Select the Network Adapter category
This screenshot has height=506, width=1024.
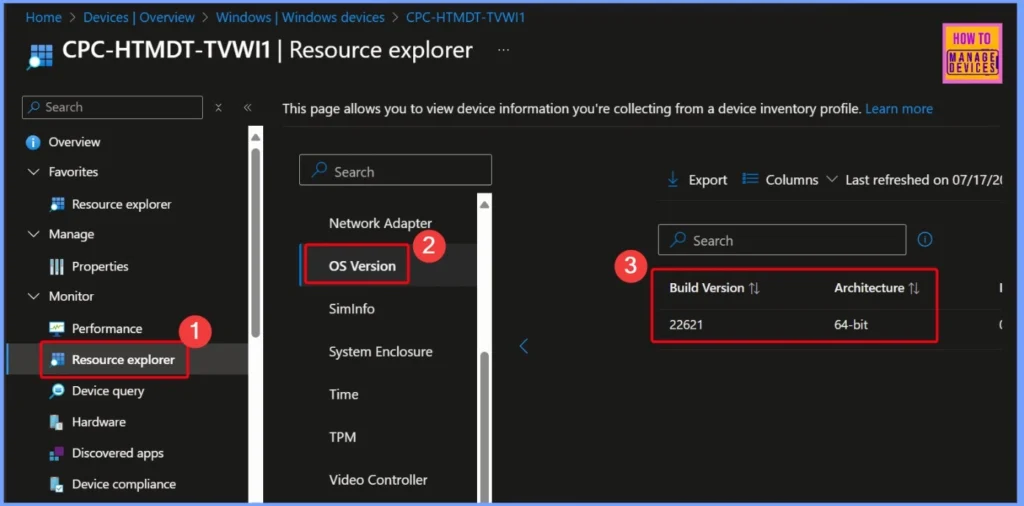(x=381, y=223)
